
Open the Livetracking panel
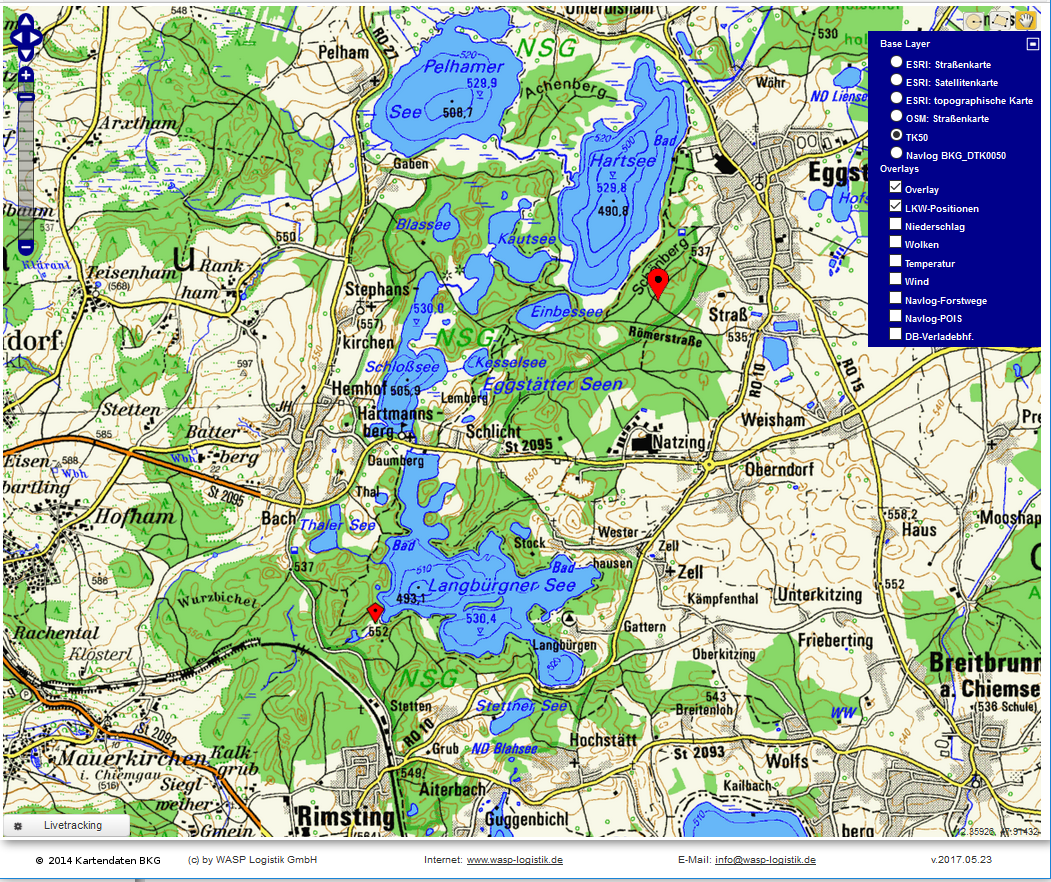coord(67,826)
